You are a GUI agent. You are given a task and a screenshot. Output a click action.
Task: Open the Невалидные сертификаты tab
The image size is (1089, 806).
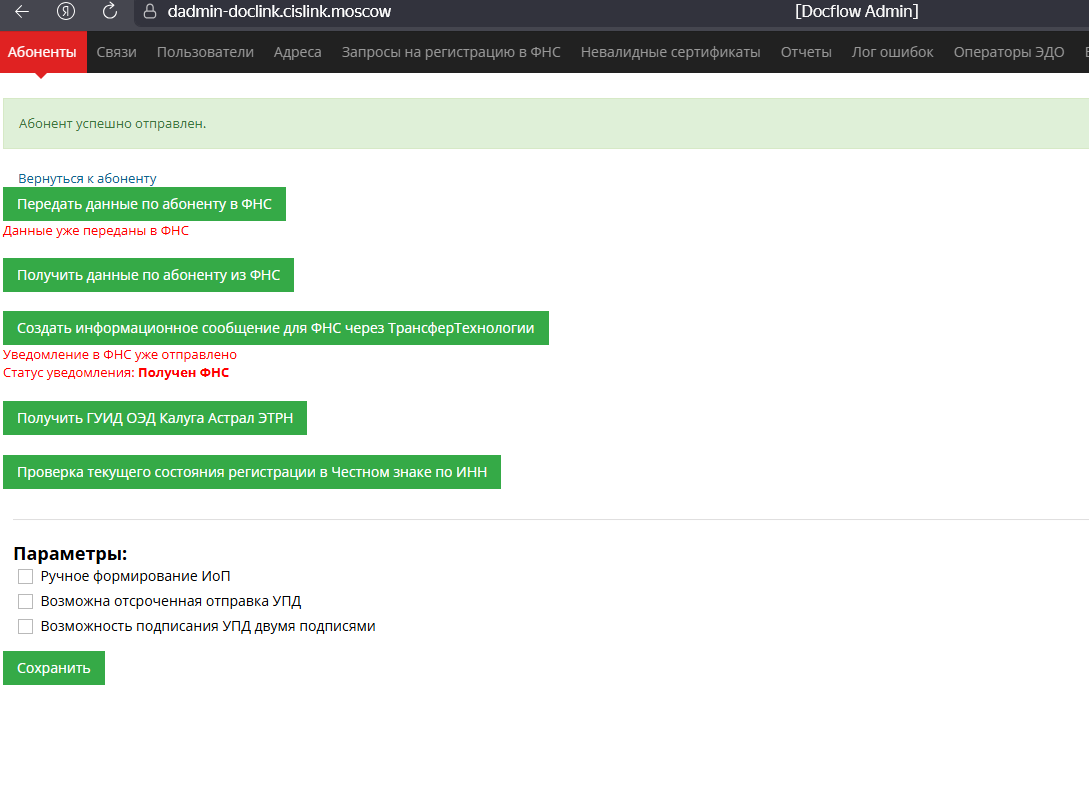(670, 52)
